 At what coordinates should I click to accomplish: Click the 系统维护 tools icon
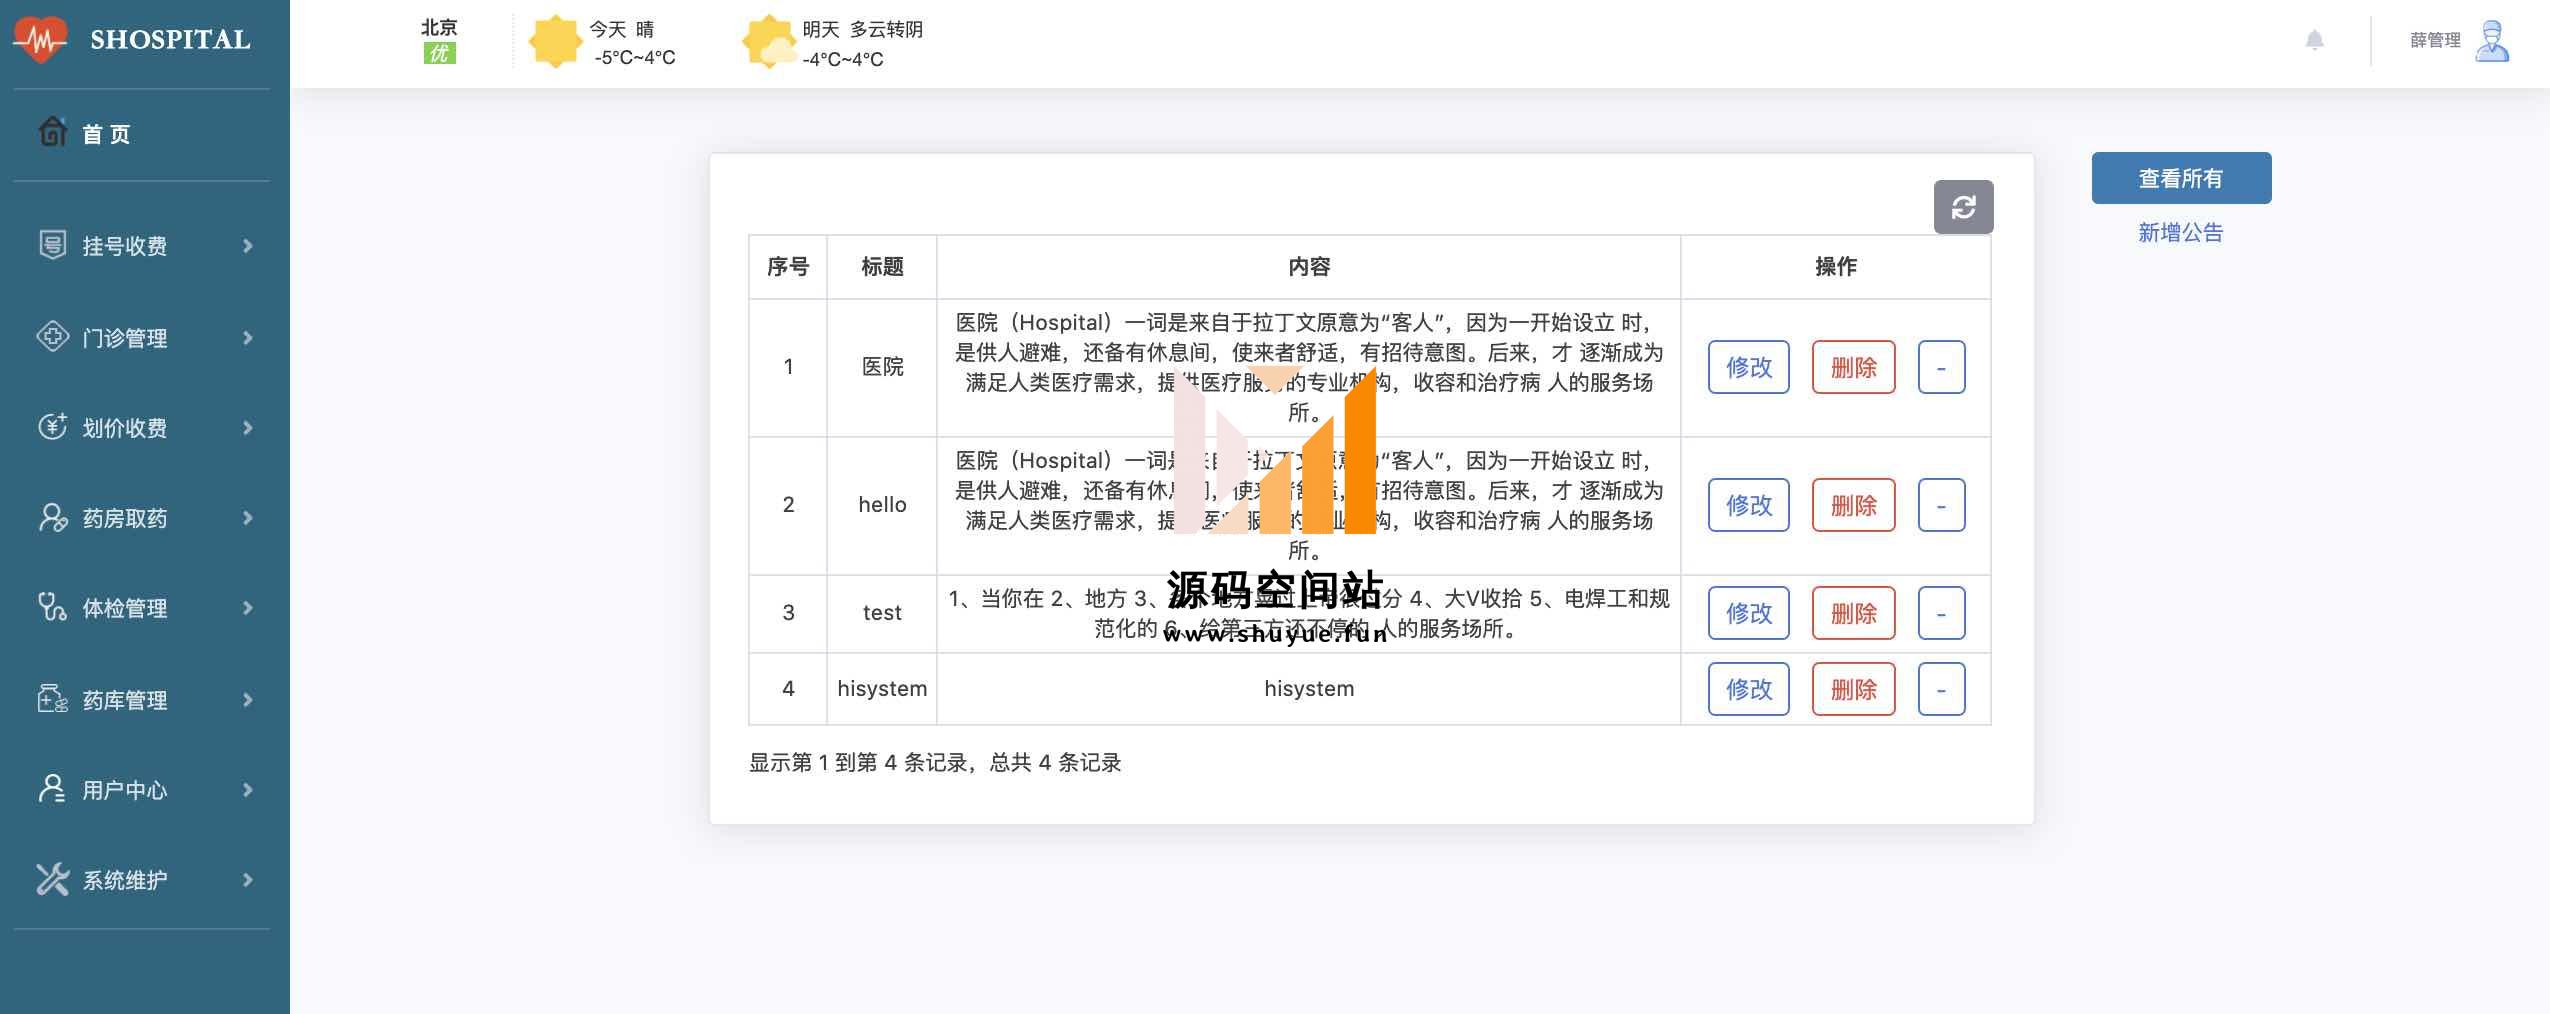coord(53,879)
